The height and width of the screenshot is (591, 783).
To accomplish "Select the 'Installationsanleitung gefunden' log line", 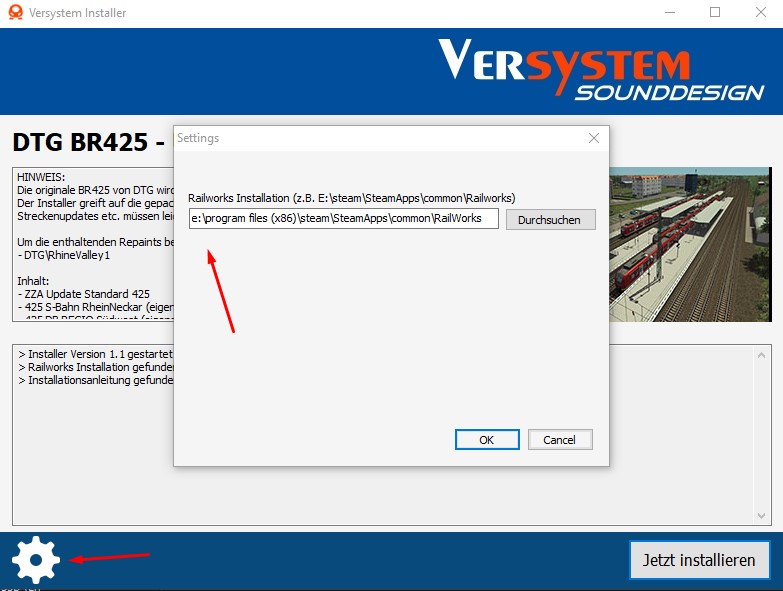I will pyautogui.click(x=96, y=380).
